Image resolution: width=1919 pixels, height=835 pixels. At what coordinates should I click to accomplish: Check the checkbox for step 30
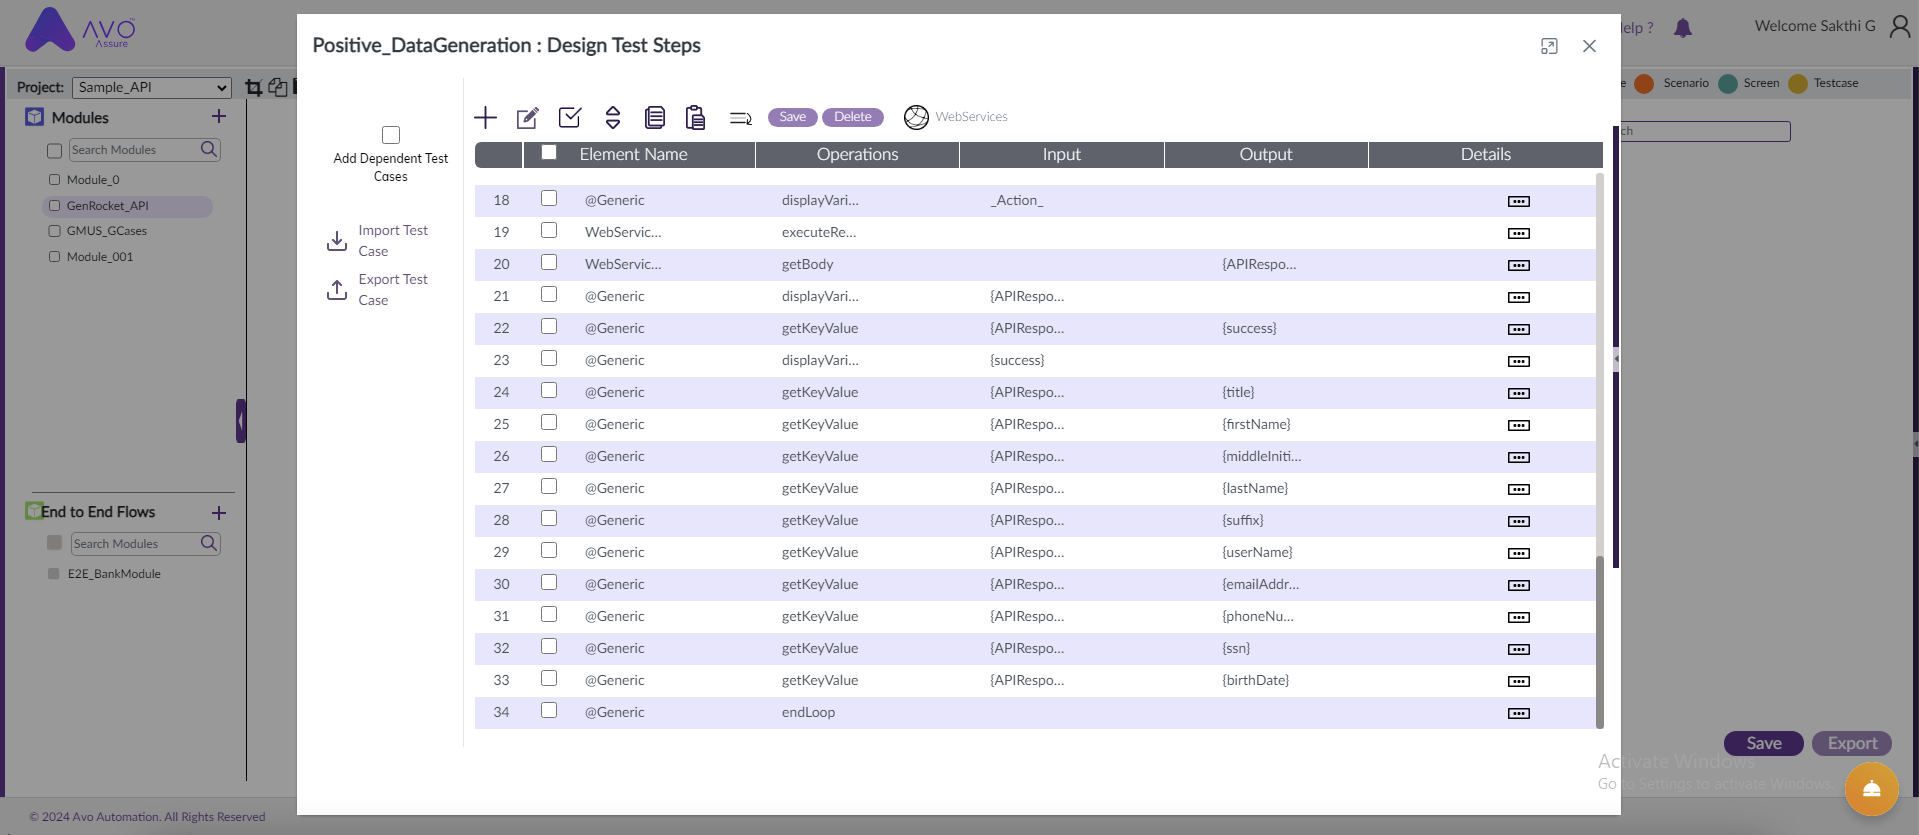549,582
